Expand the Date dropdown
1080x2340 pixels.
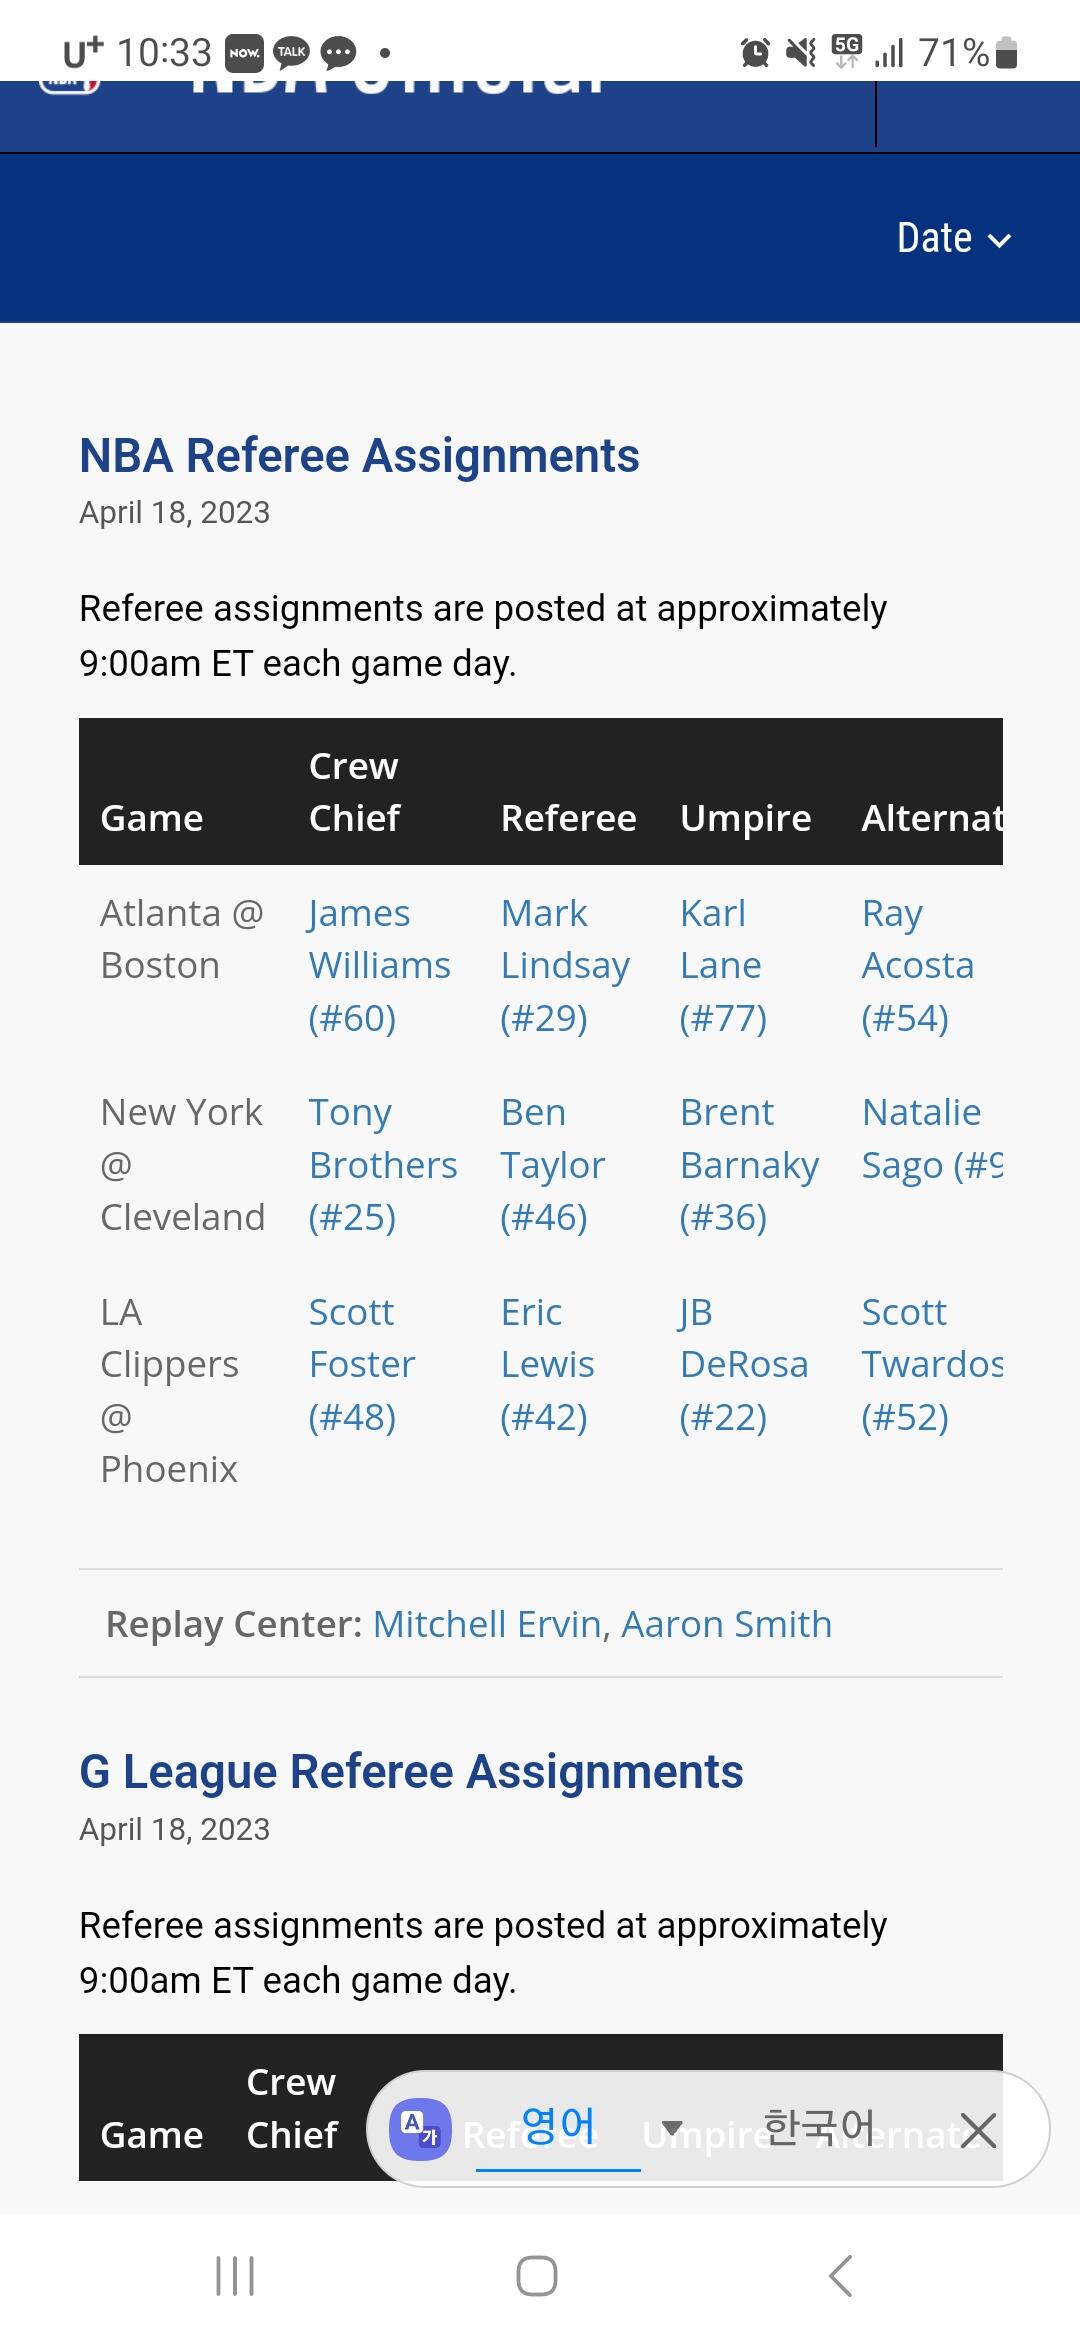[x=953, y=239]
